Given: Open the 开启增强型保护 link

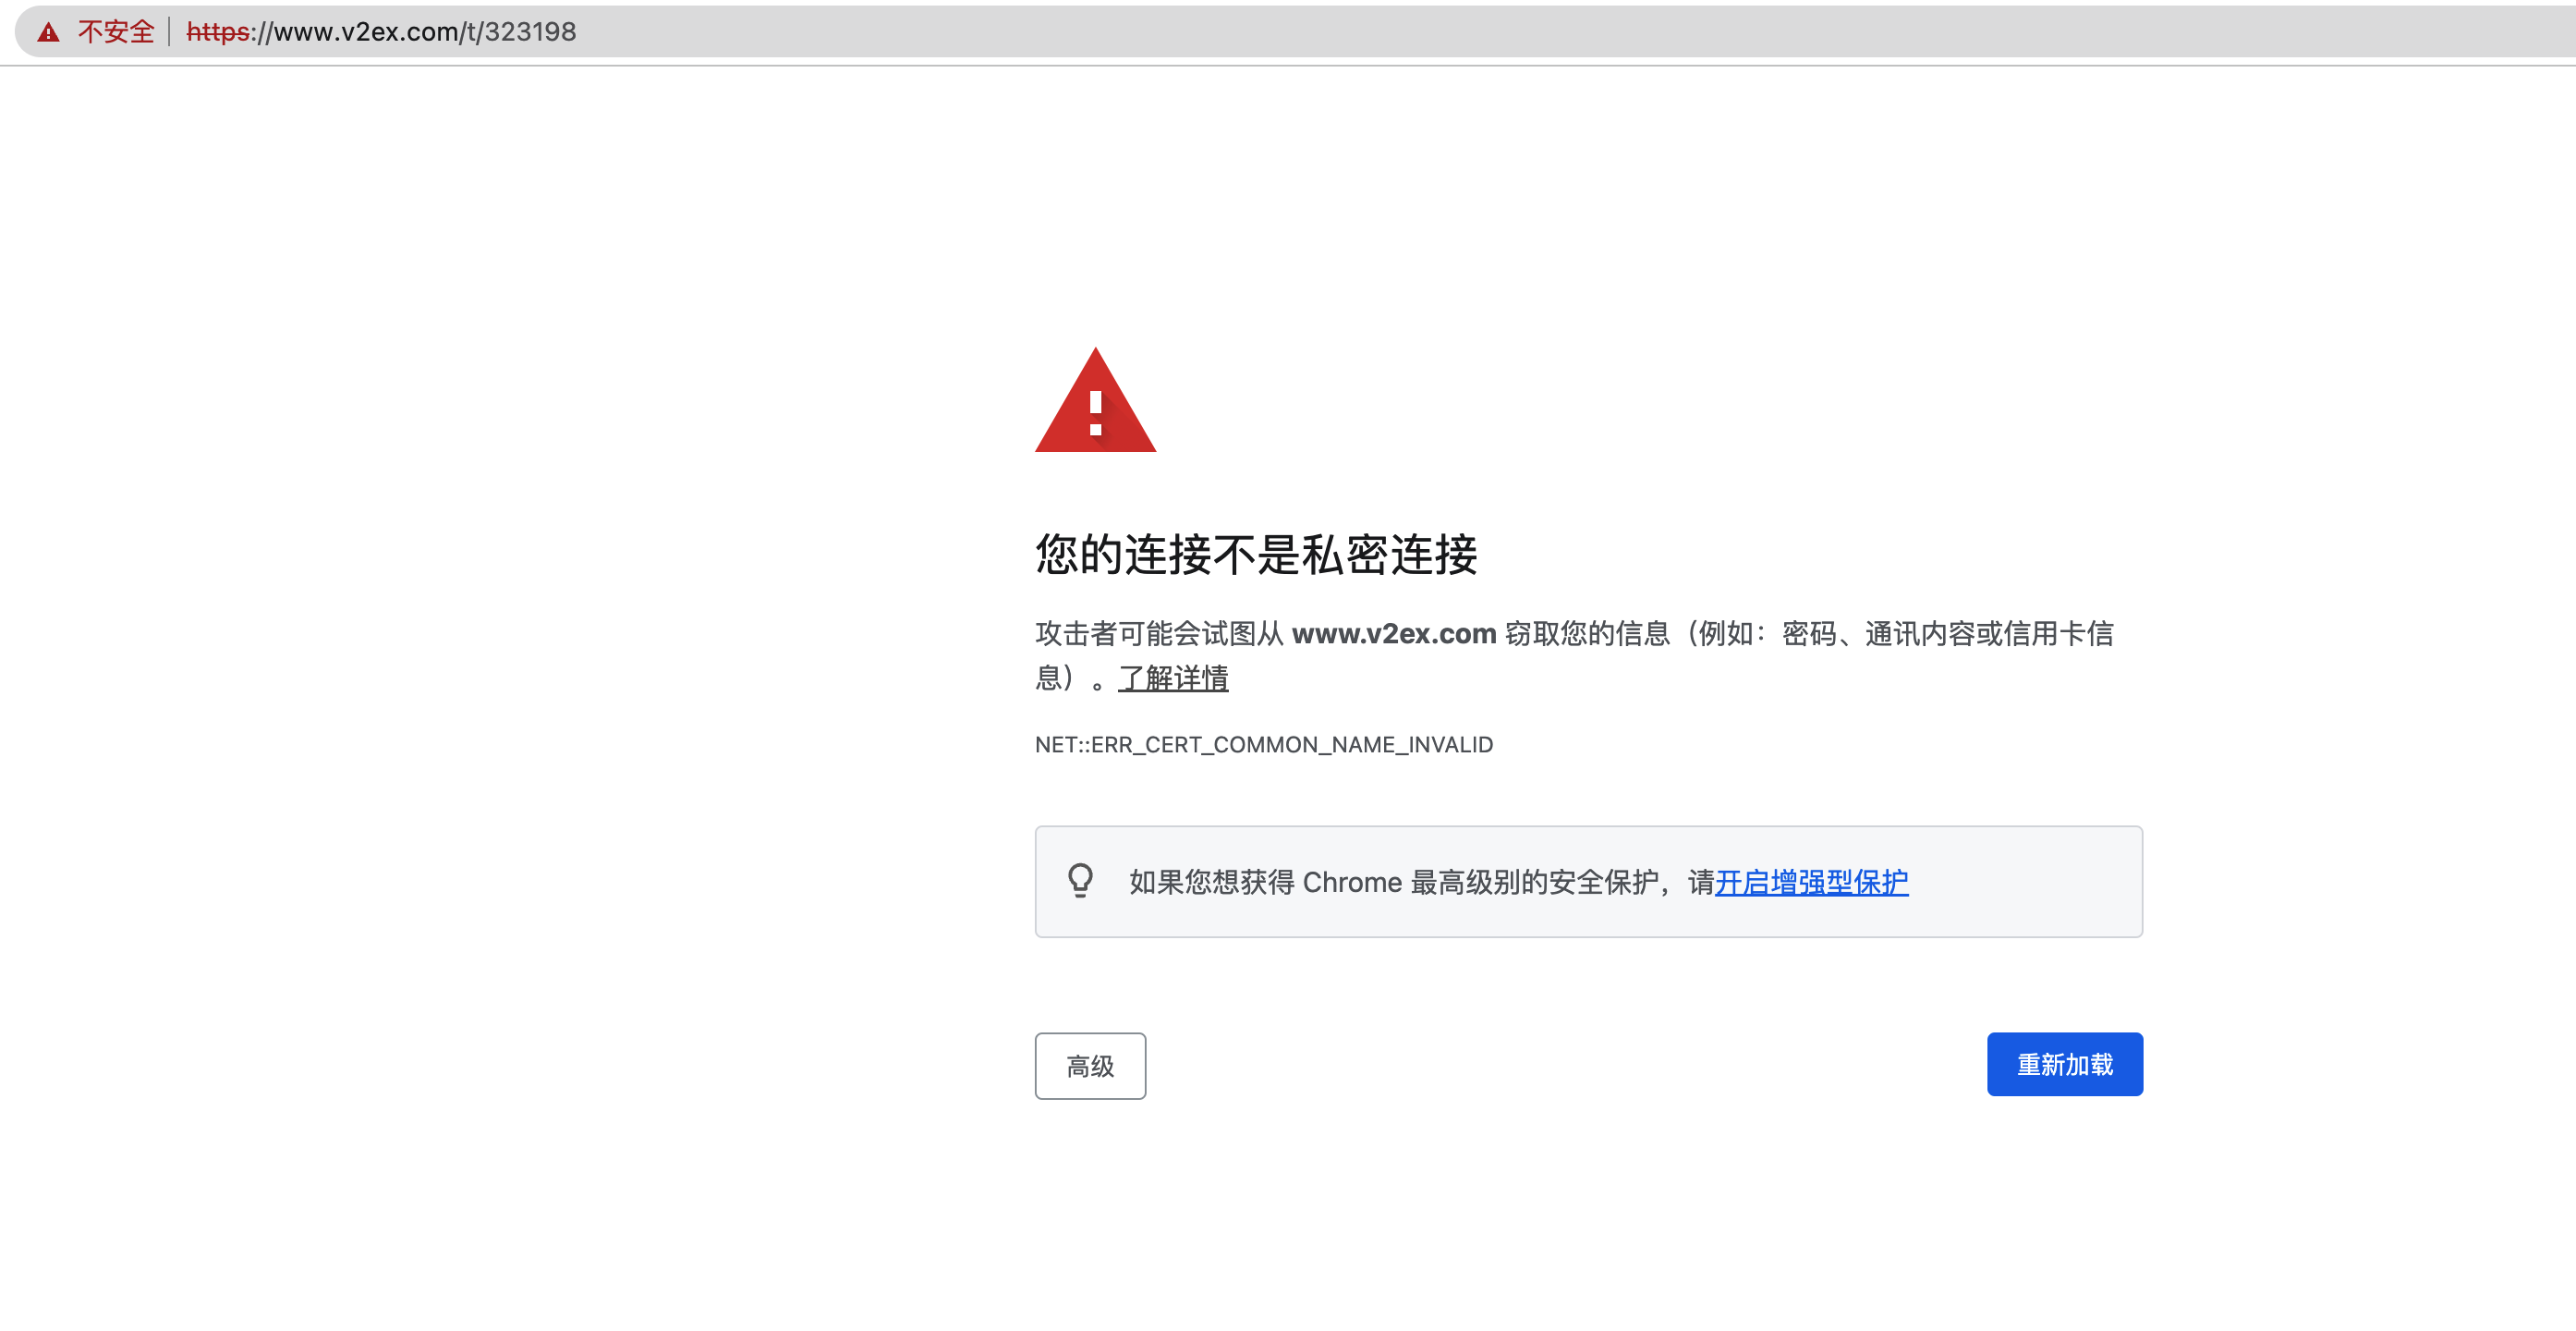Looking at the screenshot, I should [x=1811, y=882].
